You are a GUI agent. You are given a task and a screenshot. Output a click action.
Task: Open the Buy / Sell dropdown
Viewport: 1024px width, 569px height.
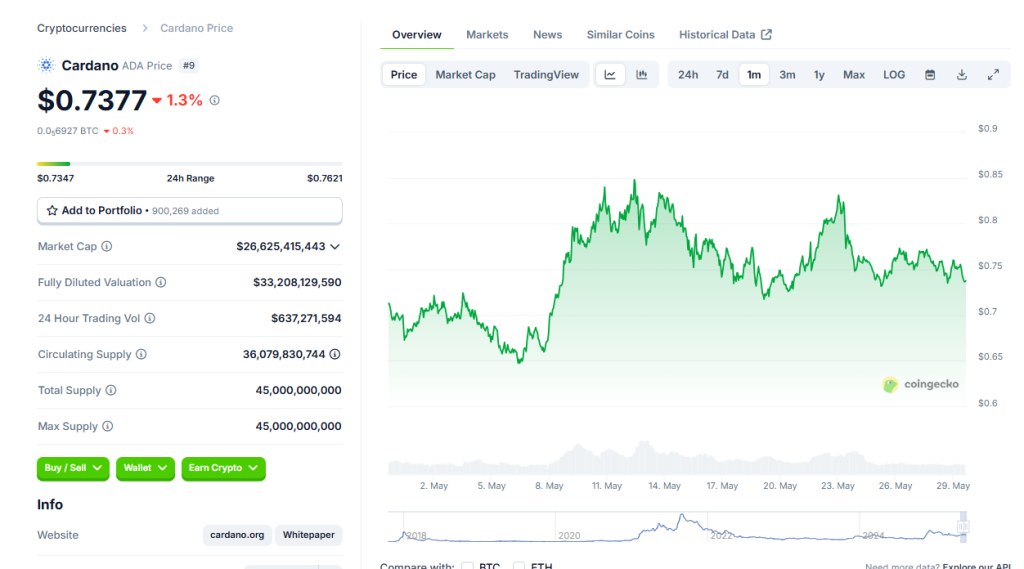[x=73, y=468]
